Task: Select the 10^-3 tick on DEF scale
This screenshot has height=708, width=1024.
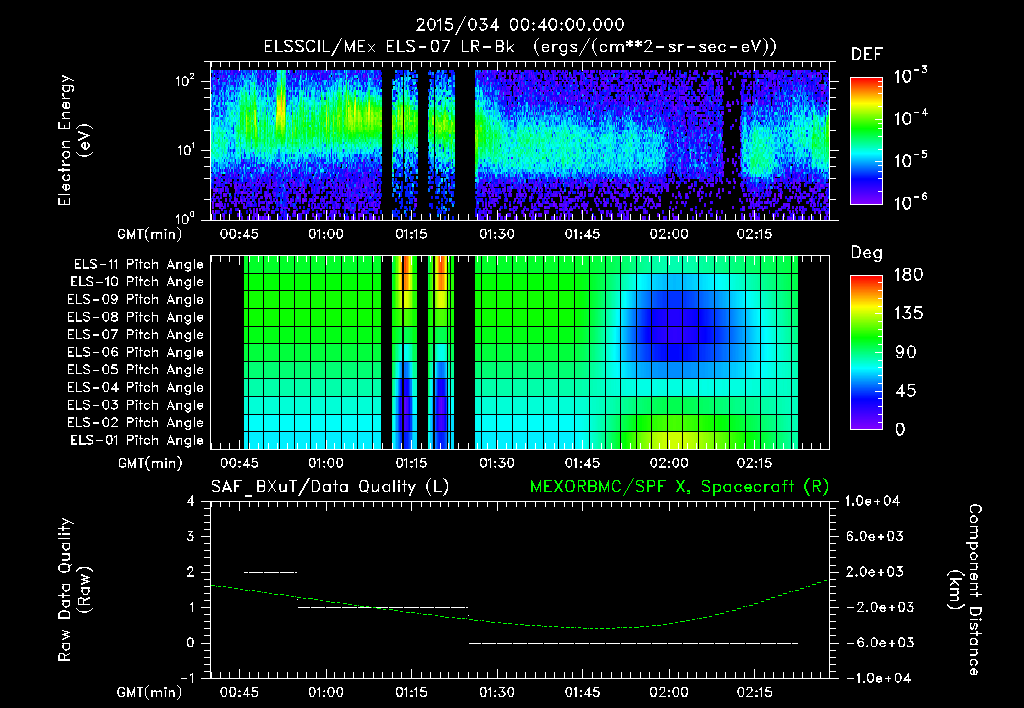Action: coord(910,75)
